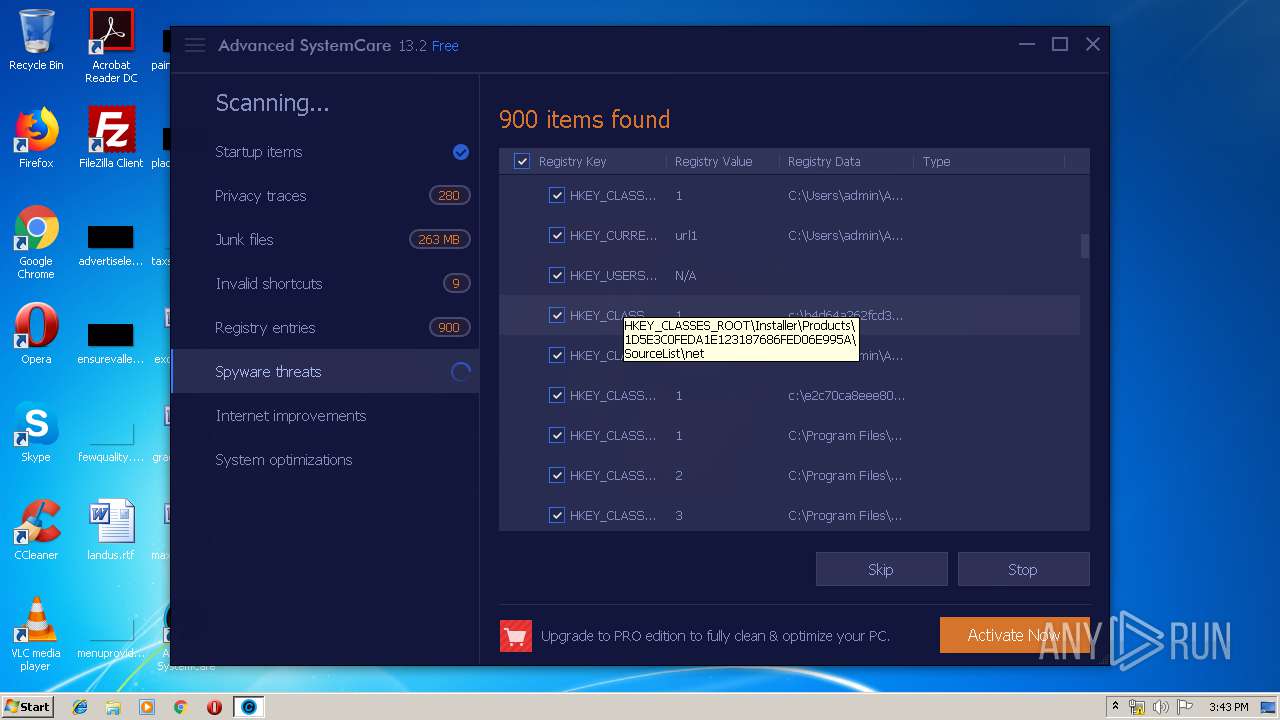Image resolution: width=1280 pixels, height=720 pixels.
Task: Select Internet improvements category
Action: (x=325, y=416)
